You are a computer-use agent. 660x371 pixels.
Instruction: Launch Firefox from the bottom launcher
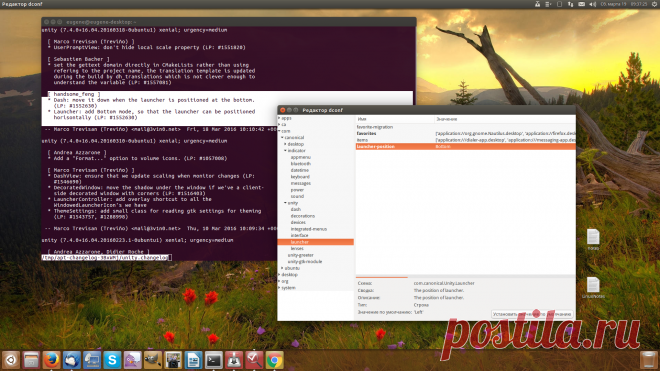click(x=51, y=360)
